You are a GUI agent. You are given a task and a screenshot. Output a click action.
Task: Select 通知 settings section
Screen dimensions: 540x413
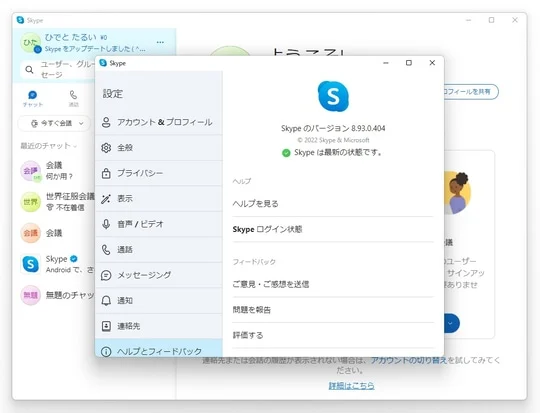click(x=159, y=301)
